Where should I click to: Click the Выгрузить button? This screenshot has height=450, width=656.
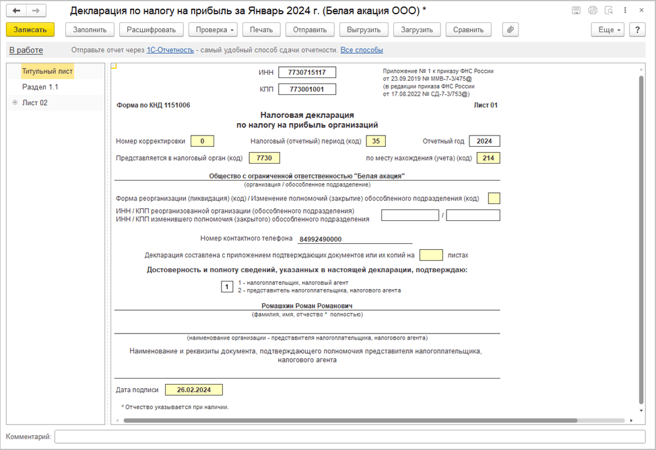point(364,30)
